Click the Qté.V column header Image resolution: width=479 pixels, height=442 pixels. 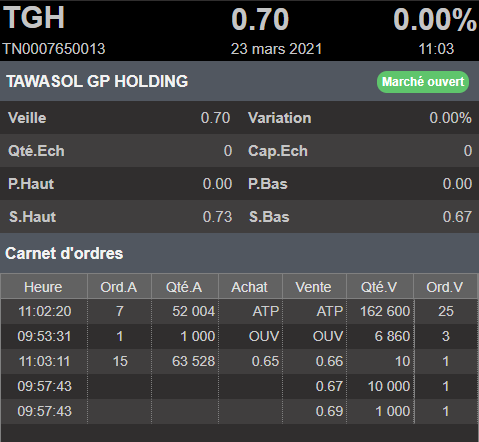pos(380,287)
